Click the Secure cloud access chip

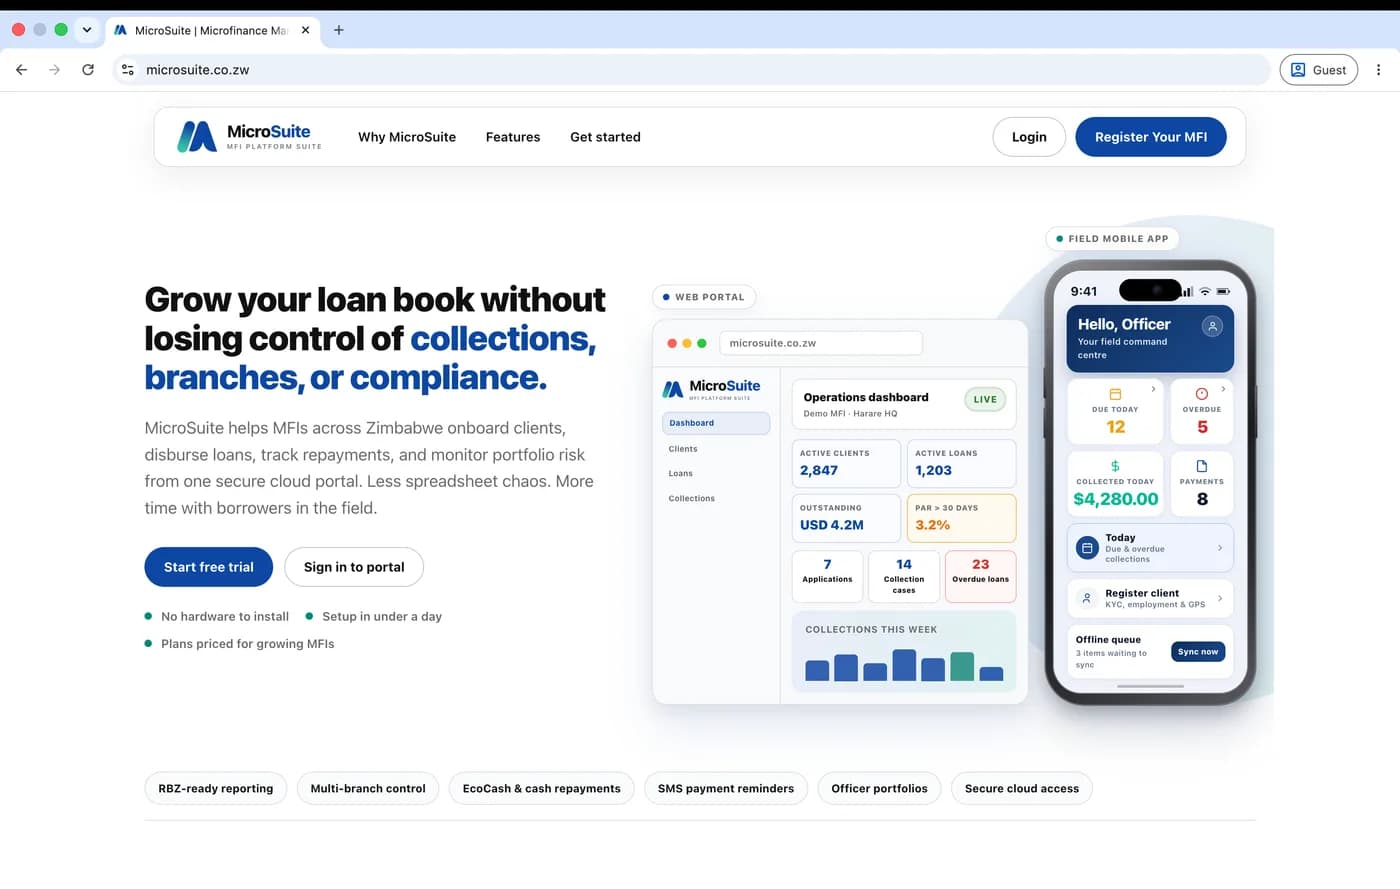coord(1022,788)
